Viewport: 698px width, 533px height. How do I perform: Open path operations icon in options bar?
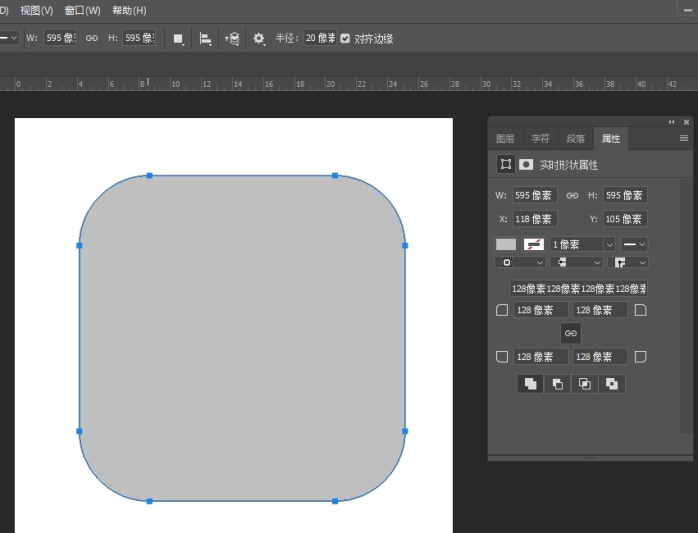click(179, 38)
